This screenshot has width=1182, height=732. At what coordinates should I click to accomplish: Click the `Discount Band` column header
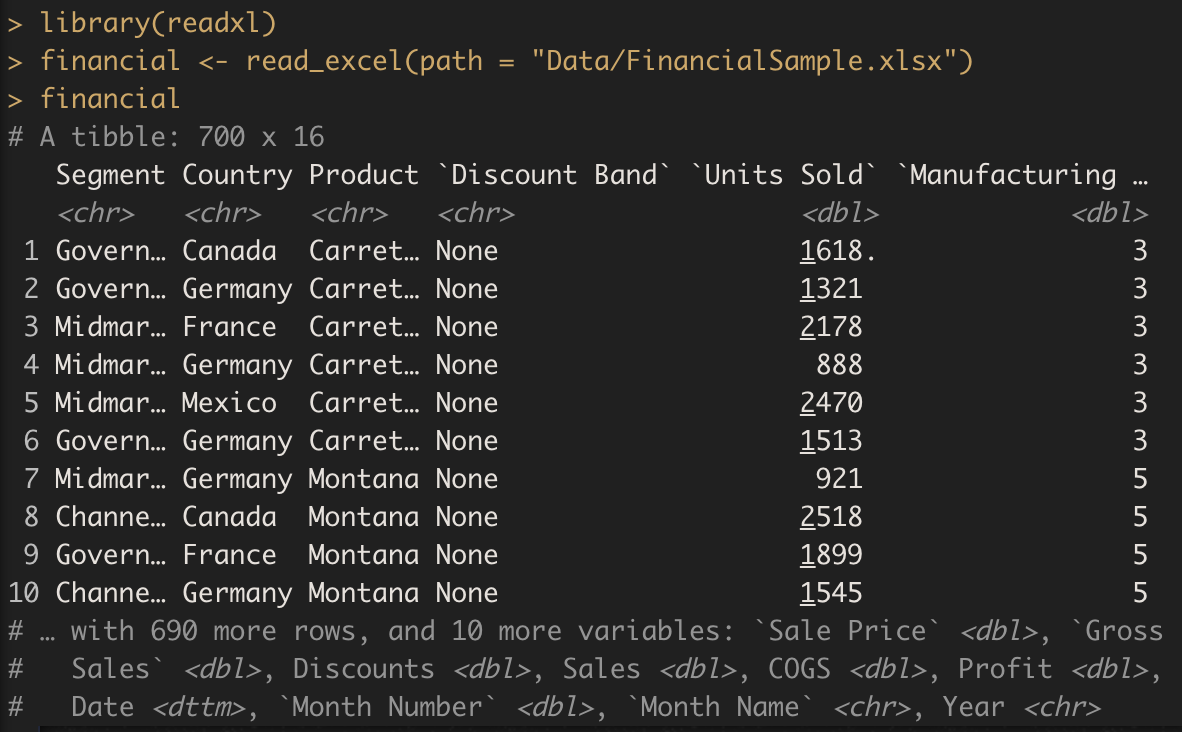pyautogui.click(x=553, y=175)
